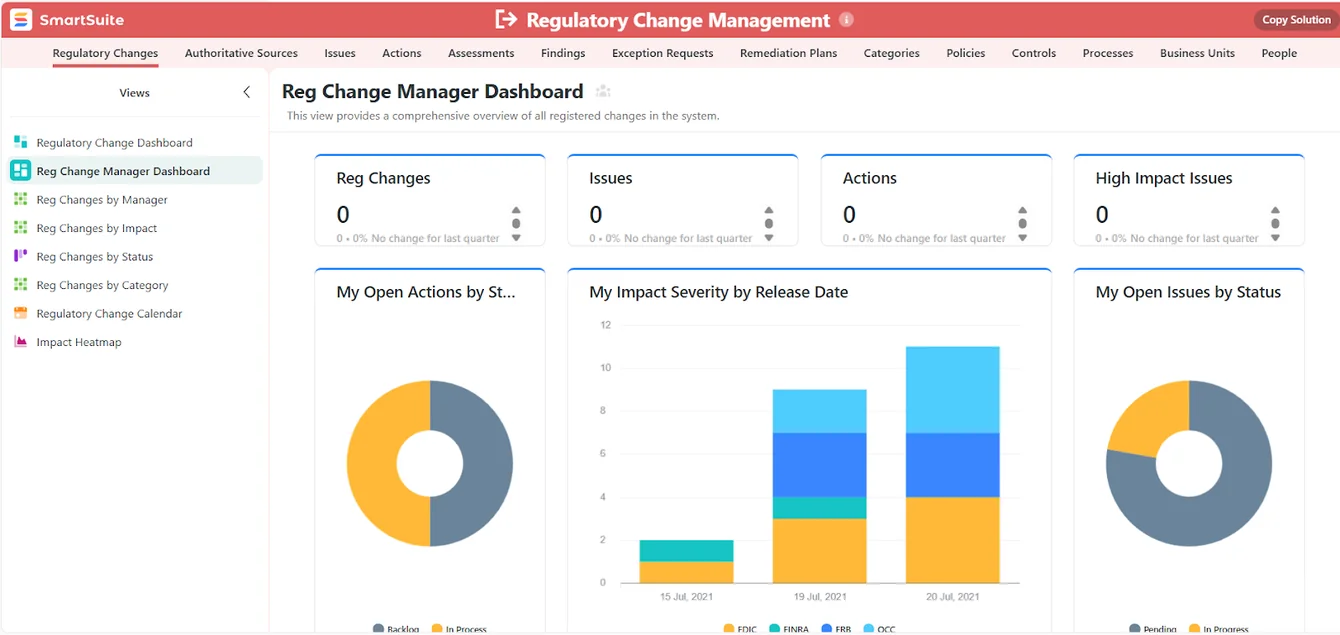Open the Issues tab
Viewport: 1340px width, 635px height.
tap(340, 53)
